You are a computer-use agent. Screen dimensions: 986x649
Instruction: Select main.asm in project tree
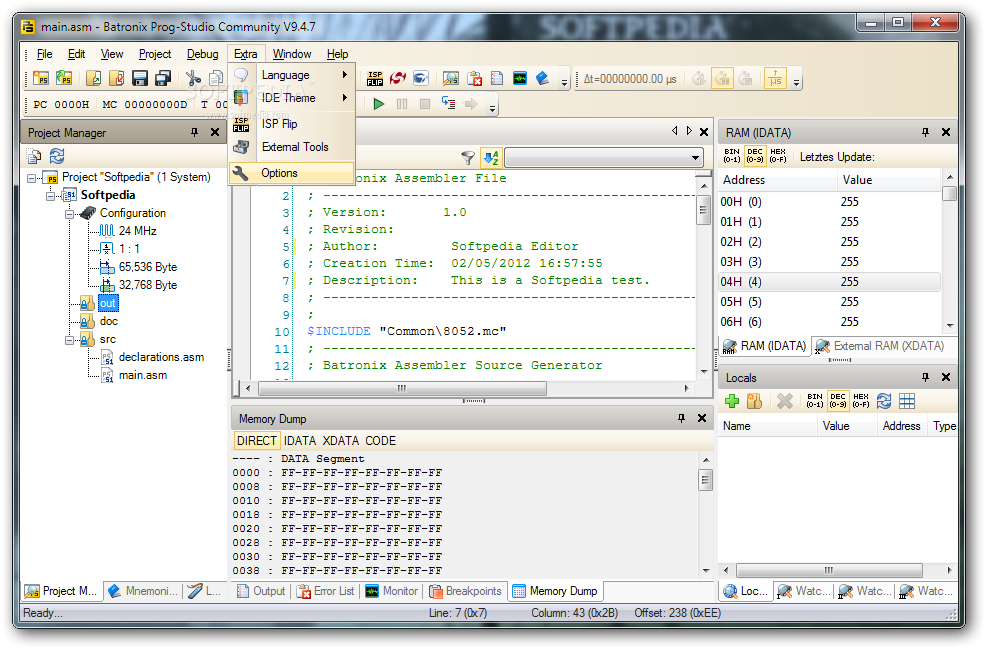(x=143, y=375)
